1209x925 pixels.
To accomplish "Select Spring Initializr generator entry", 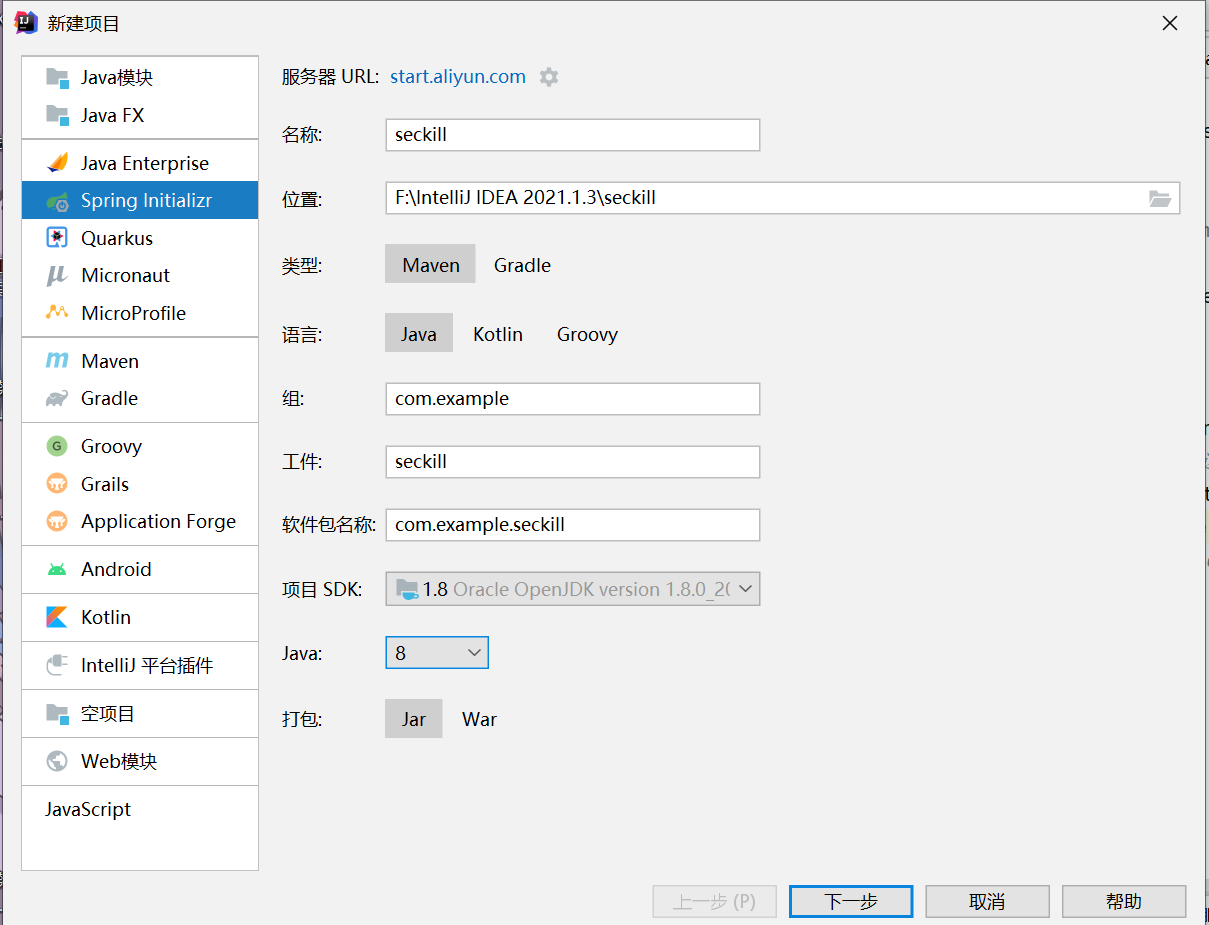I will tap(140, 201).
